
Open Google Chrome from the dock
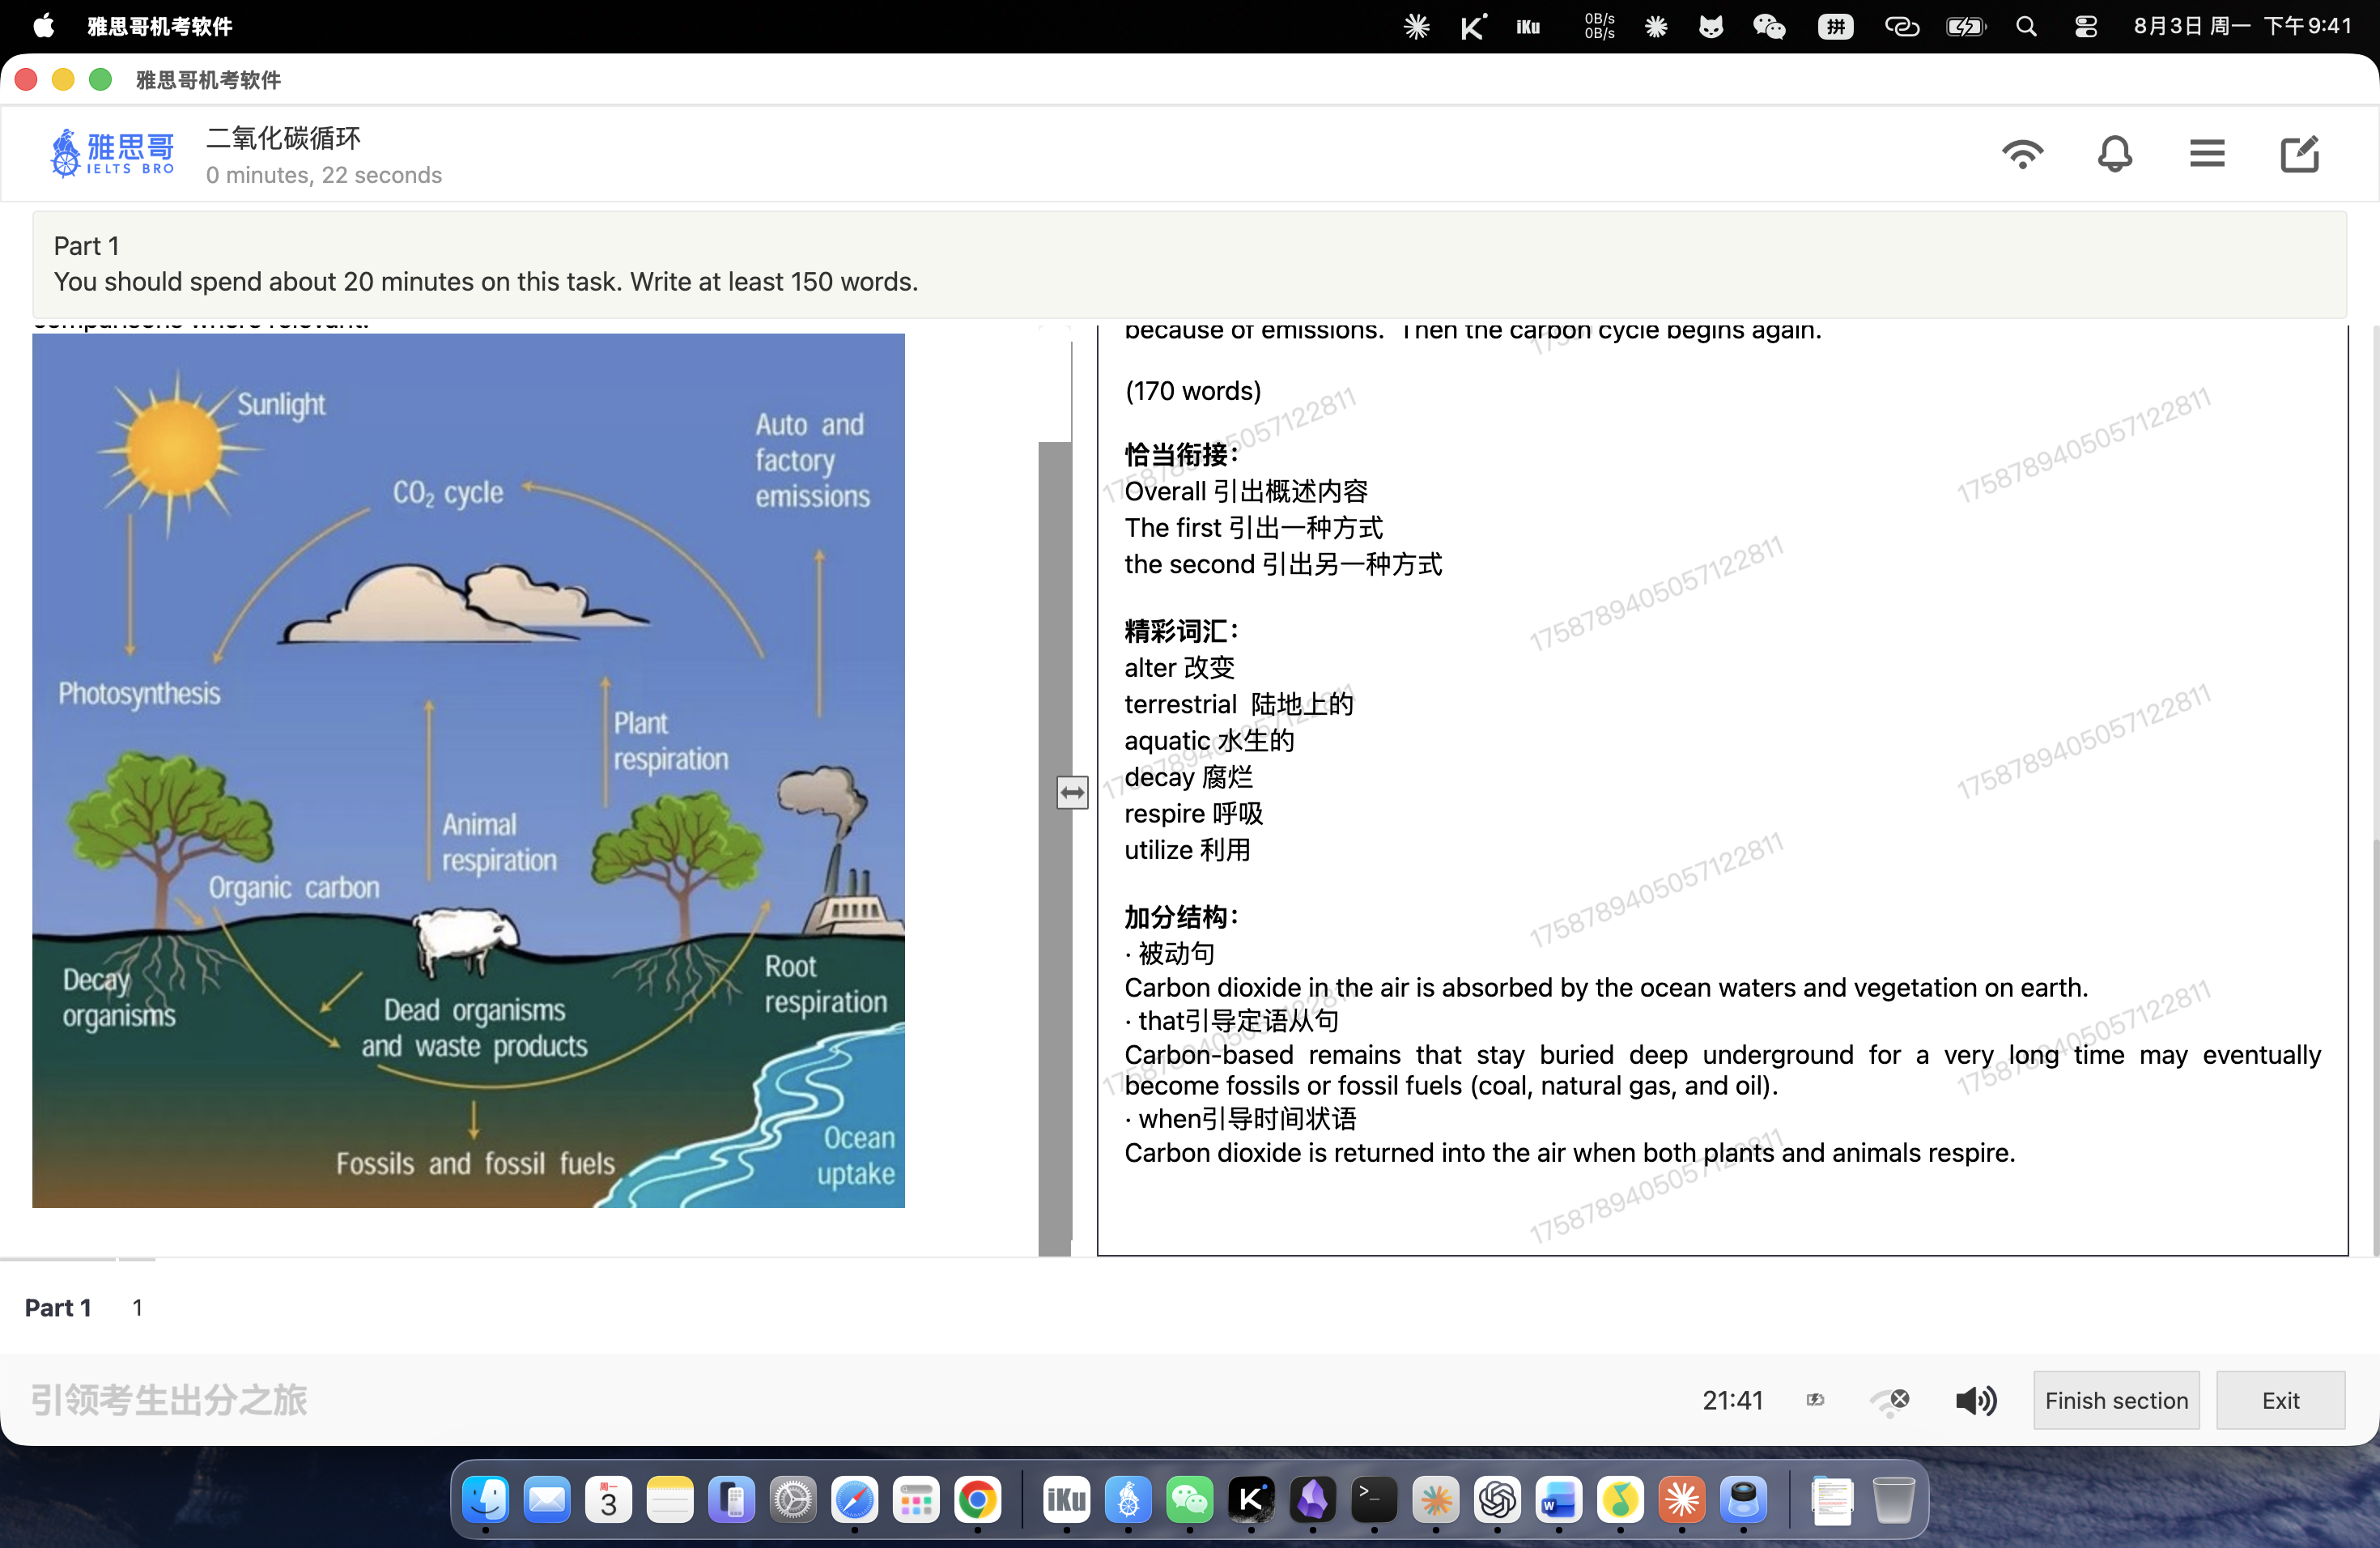pyautogui.click(x=977, y=1499)
